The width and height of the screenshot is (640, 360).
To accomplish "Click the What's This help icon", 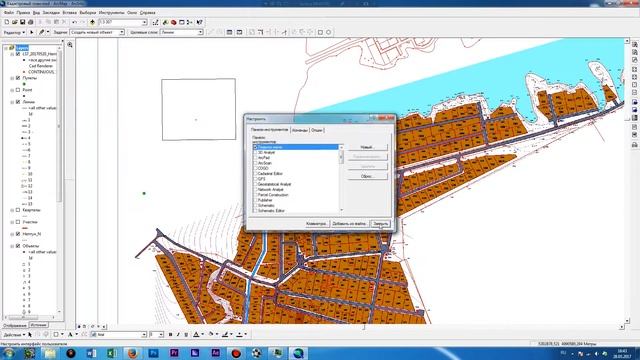I will click(x=199, y=22).
